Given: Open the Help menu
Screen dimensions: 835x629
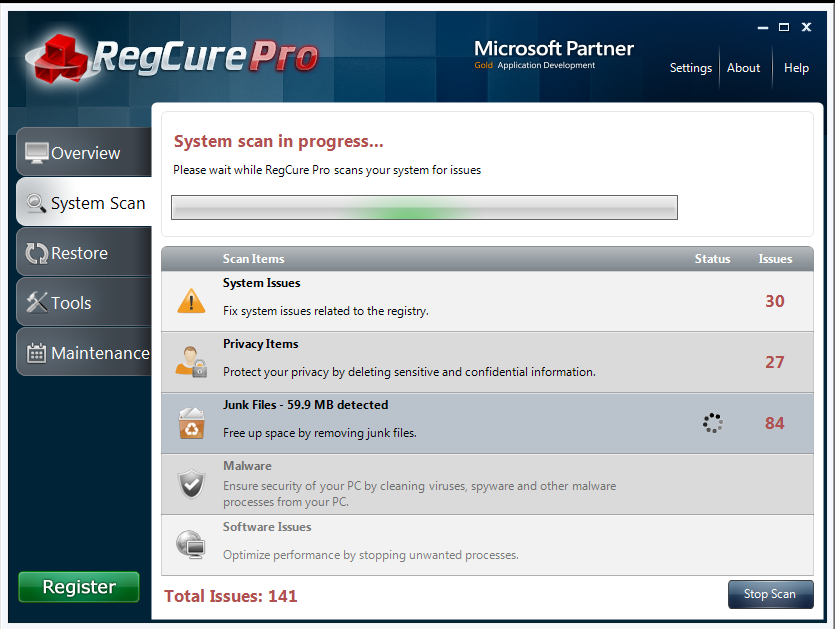Looking at the screenshot, I should (x=796, y=68).
